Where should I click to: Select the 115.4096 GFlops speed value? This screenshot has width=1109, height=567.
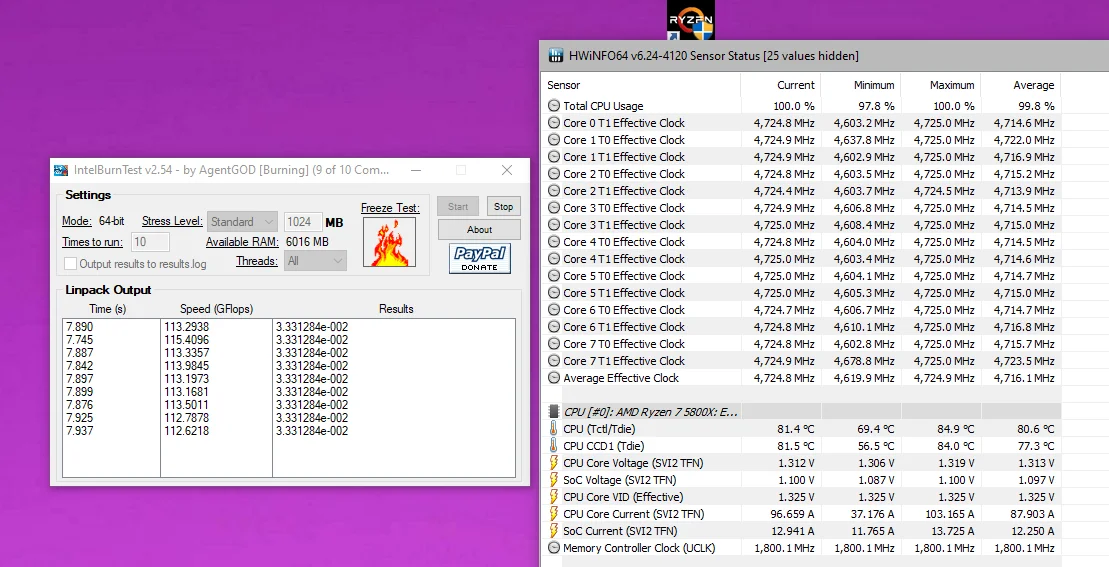187,340
